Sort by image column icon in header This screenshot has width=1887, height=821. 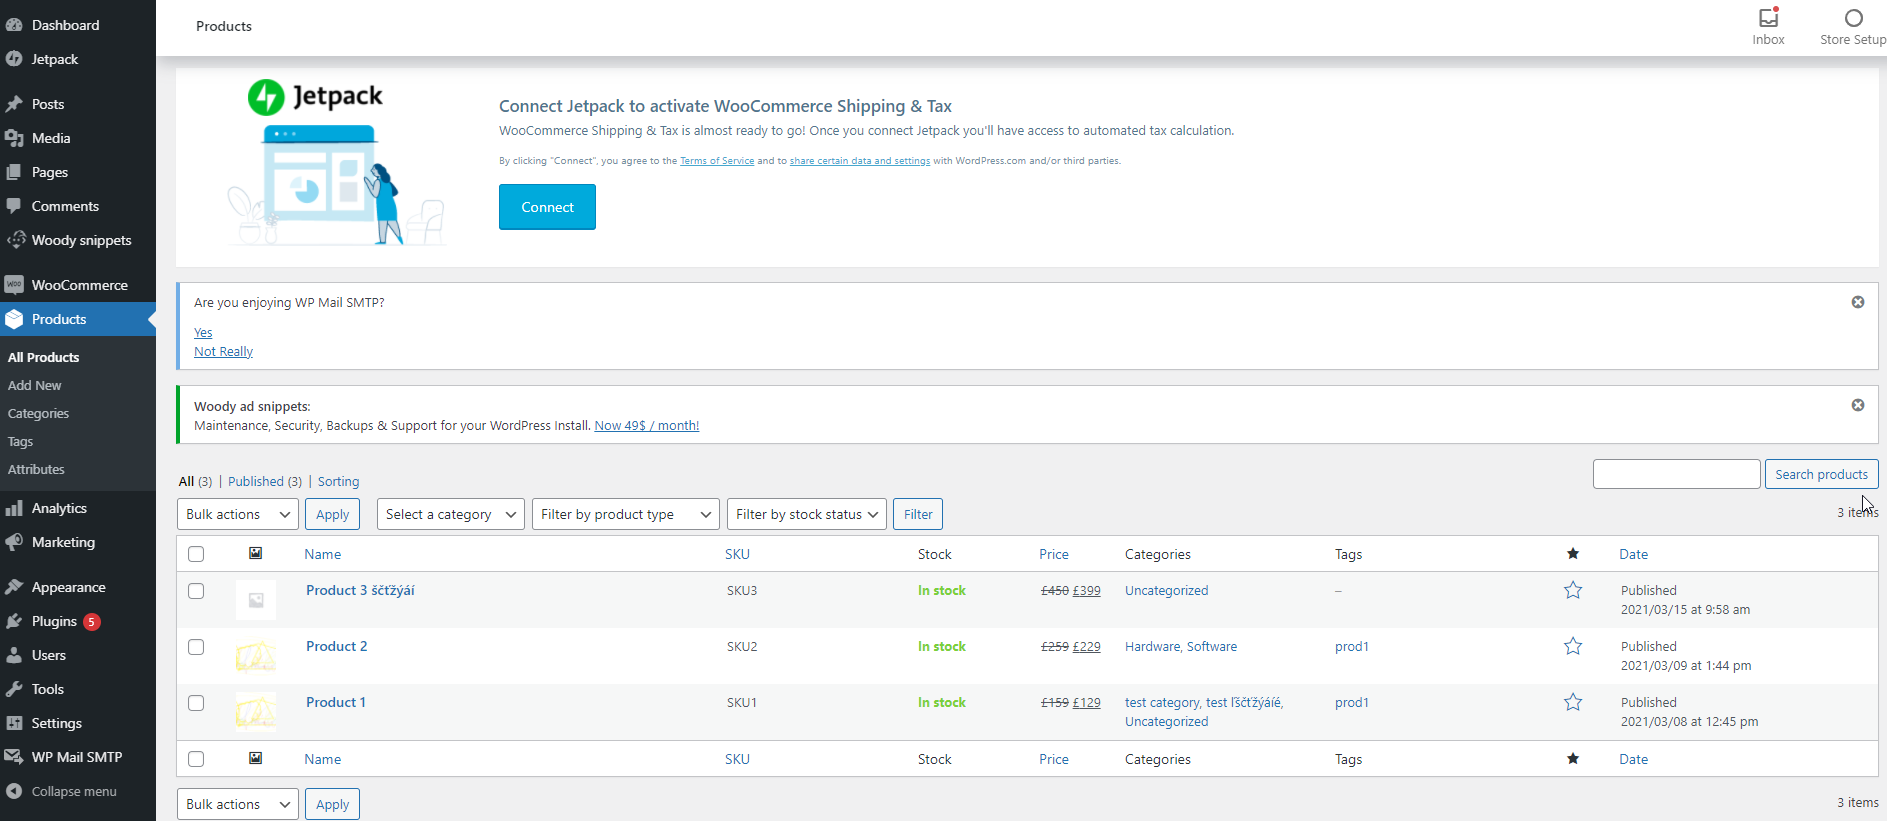256,553
